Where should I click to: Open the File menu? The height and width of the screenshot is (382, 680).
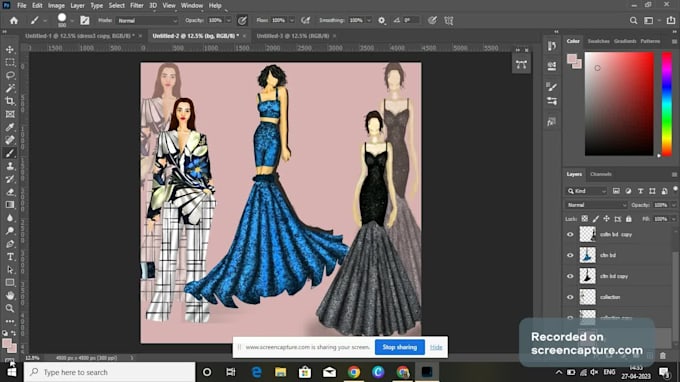[22, 6]
